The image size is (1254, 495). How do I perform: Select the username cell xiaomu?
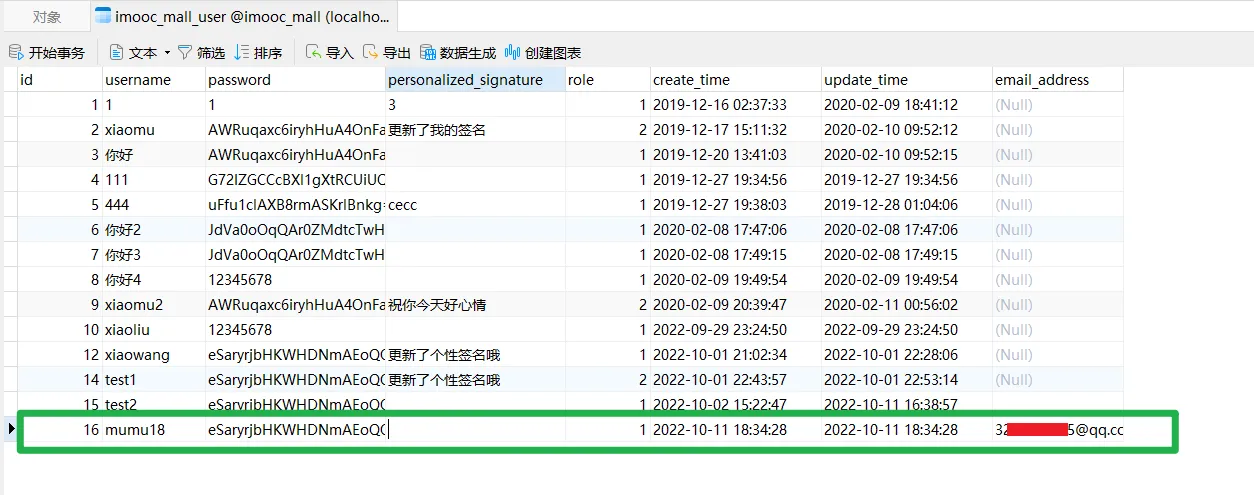[154, 130]
